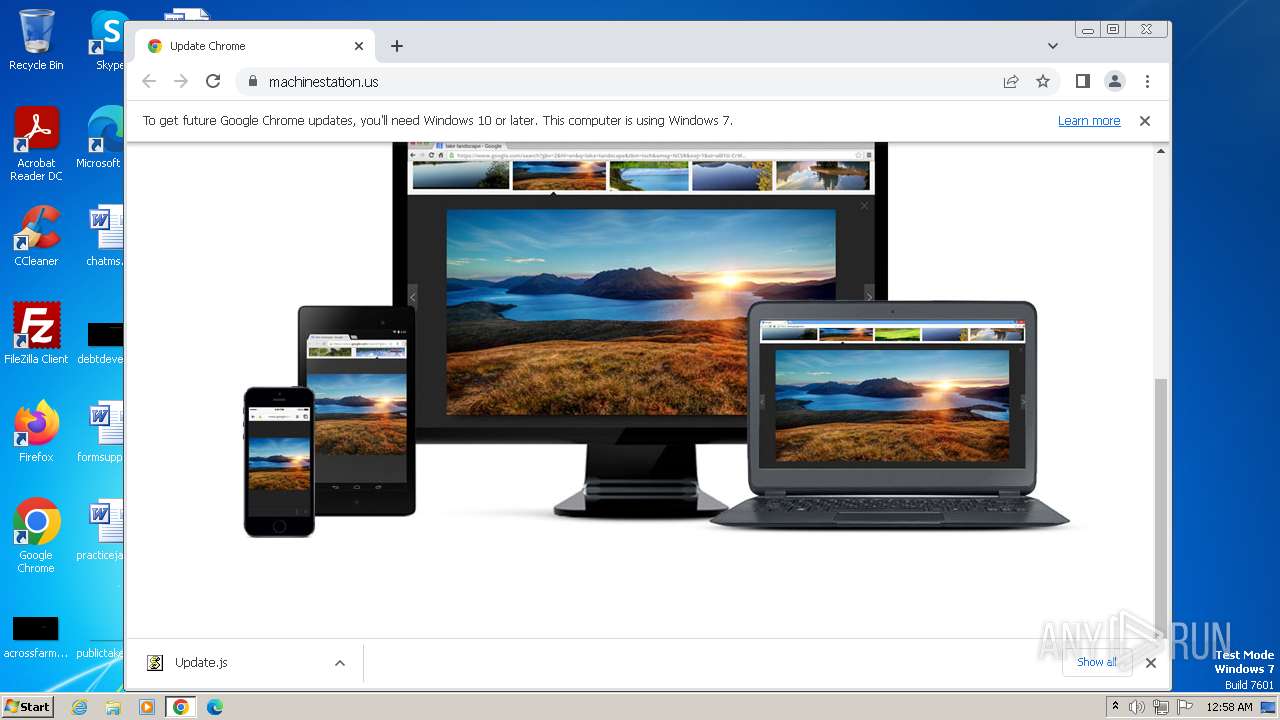Show all downloads
Screen dimensions: 1280x720
(x=1097, y=662)
